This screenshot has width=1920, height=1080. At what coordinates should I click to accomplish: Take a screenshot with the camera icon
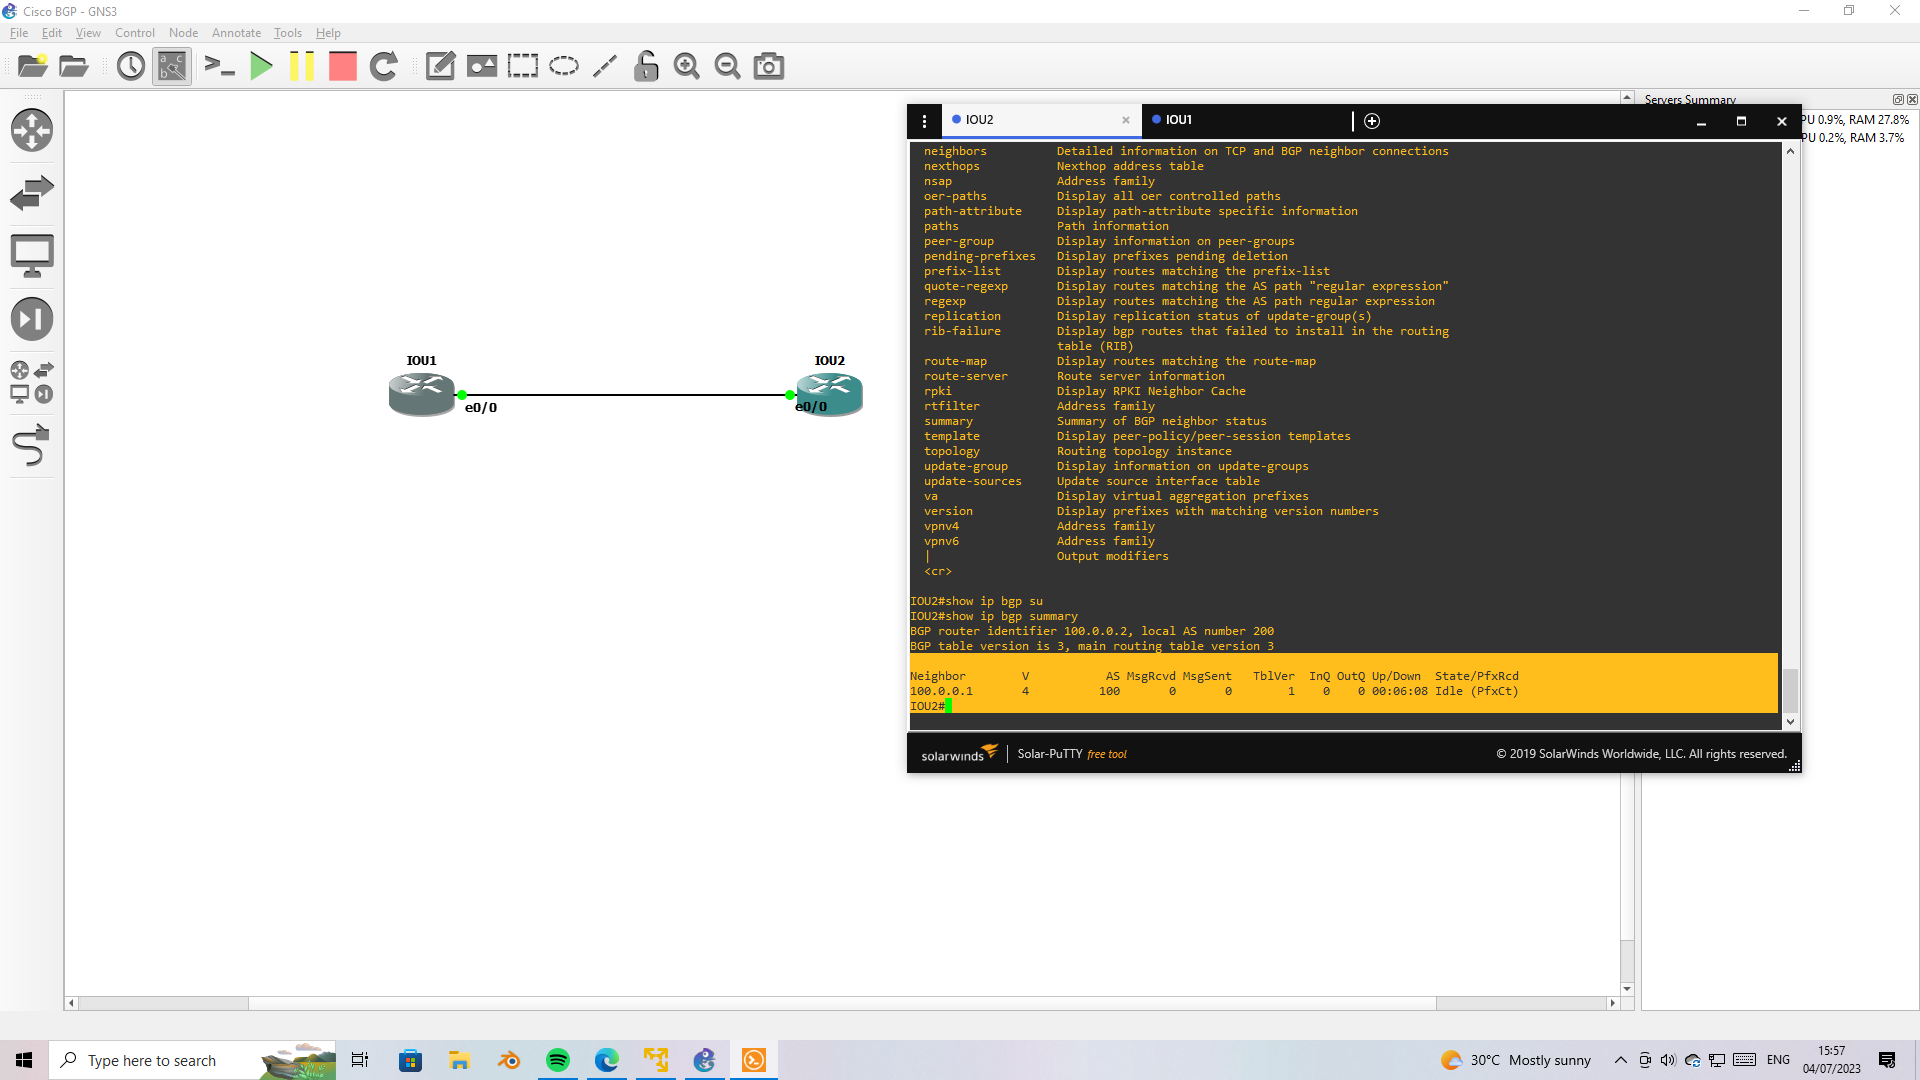point(768,66)
